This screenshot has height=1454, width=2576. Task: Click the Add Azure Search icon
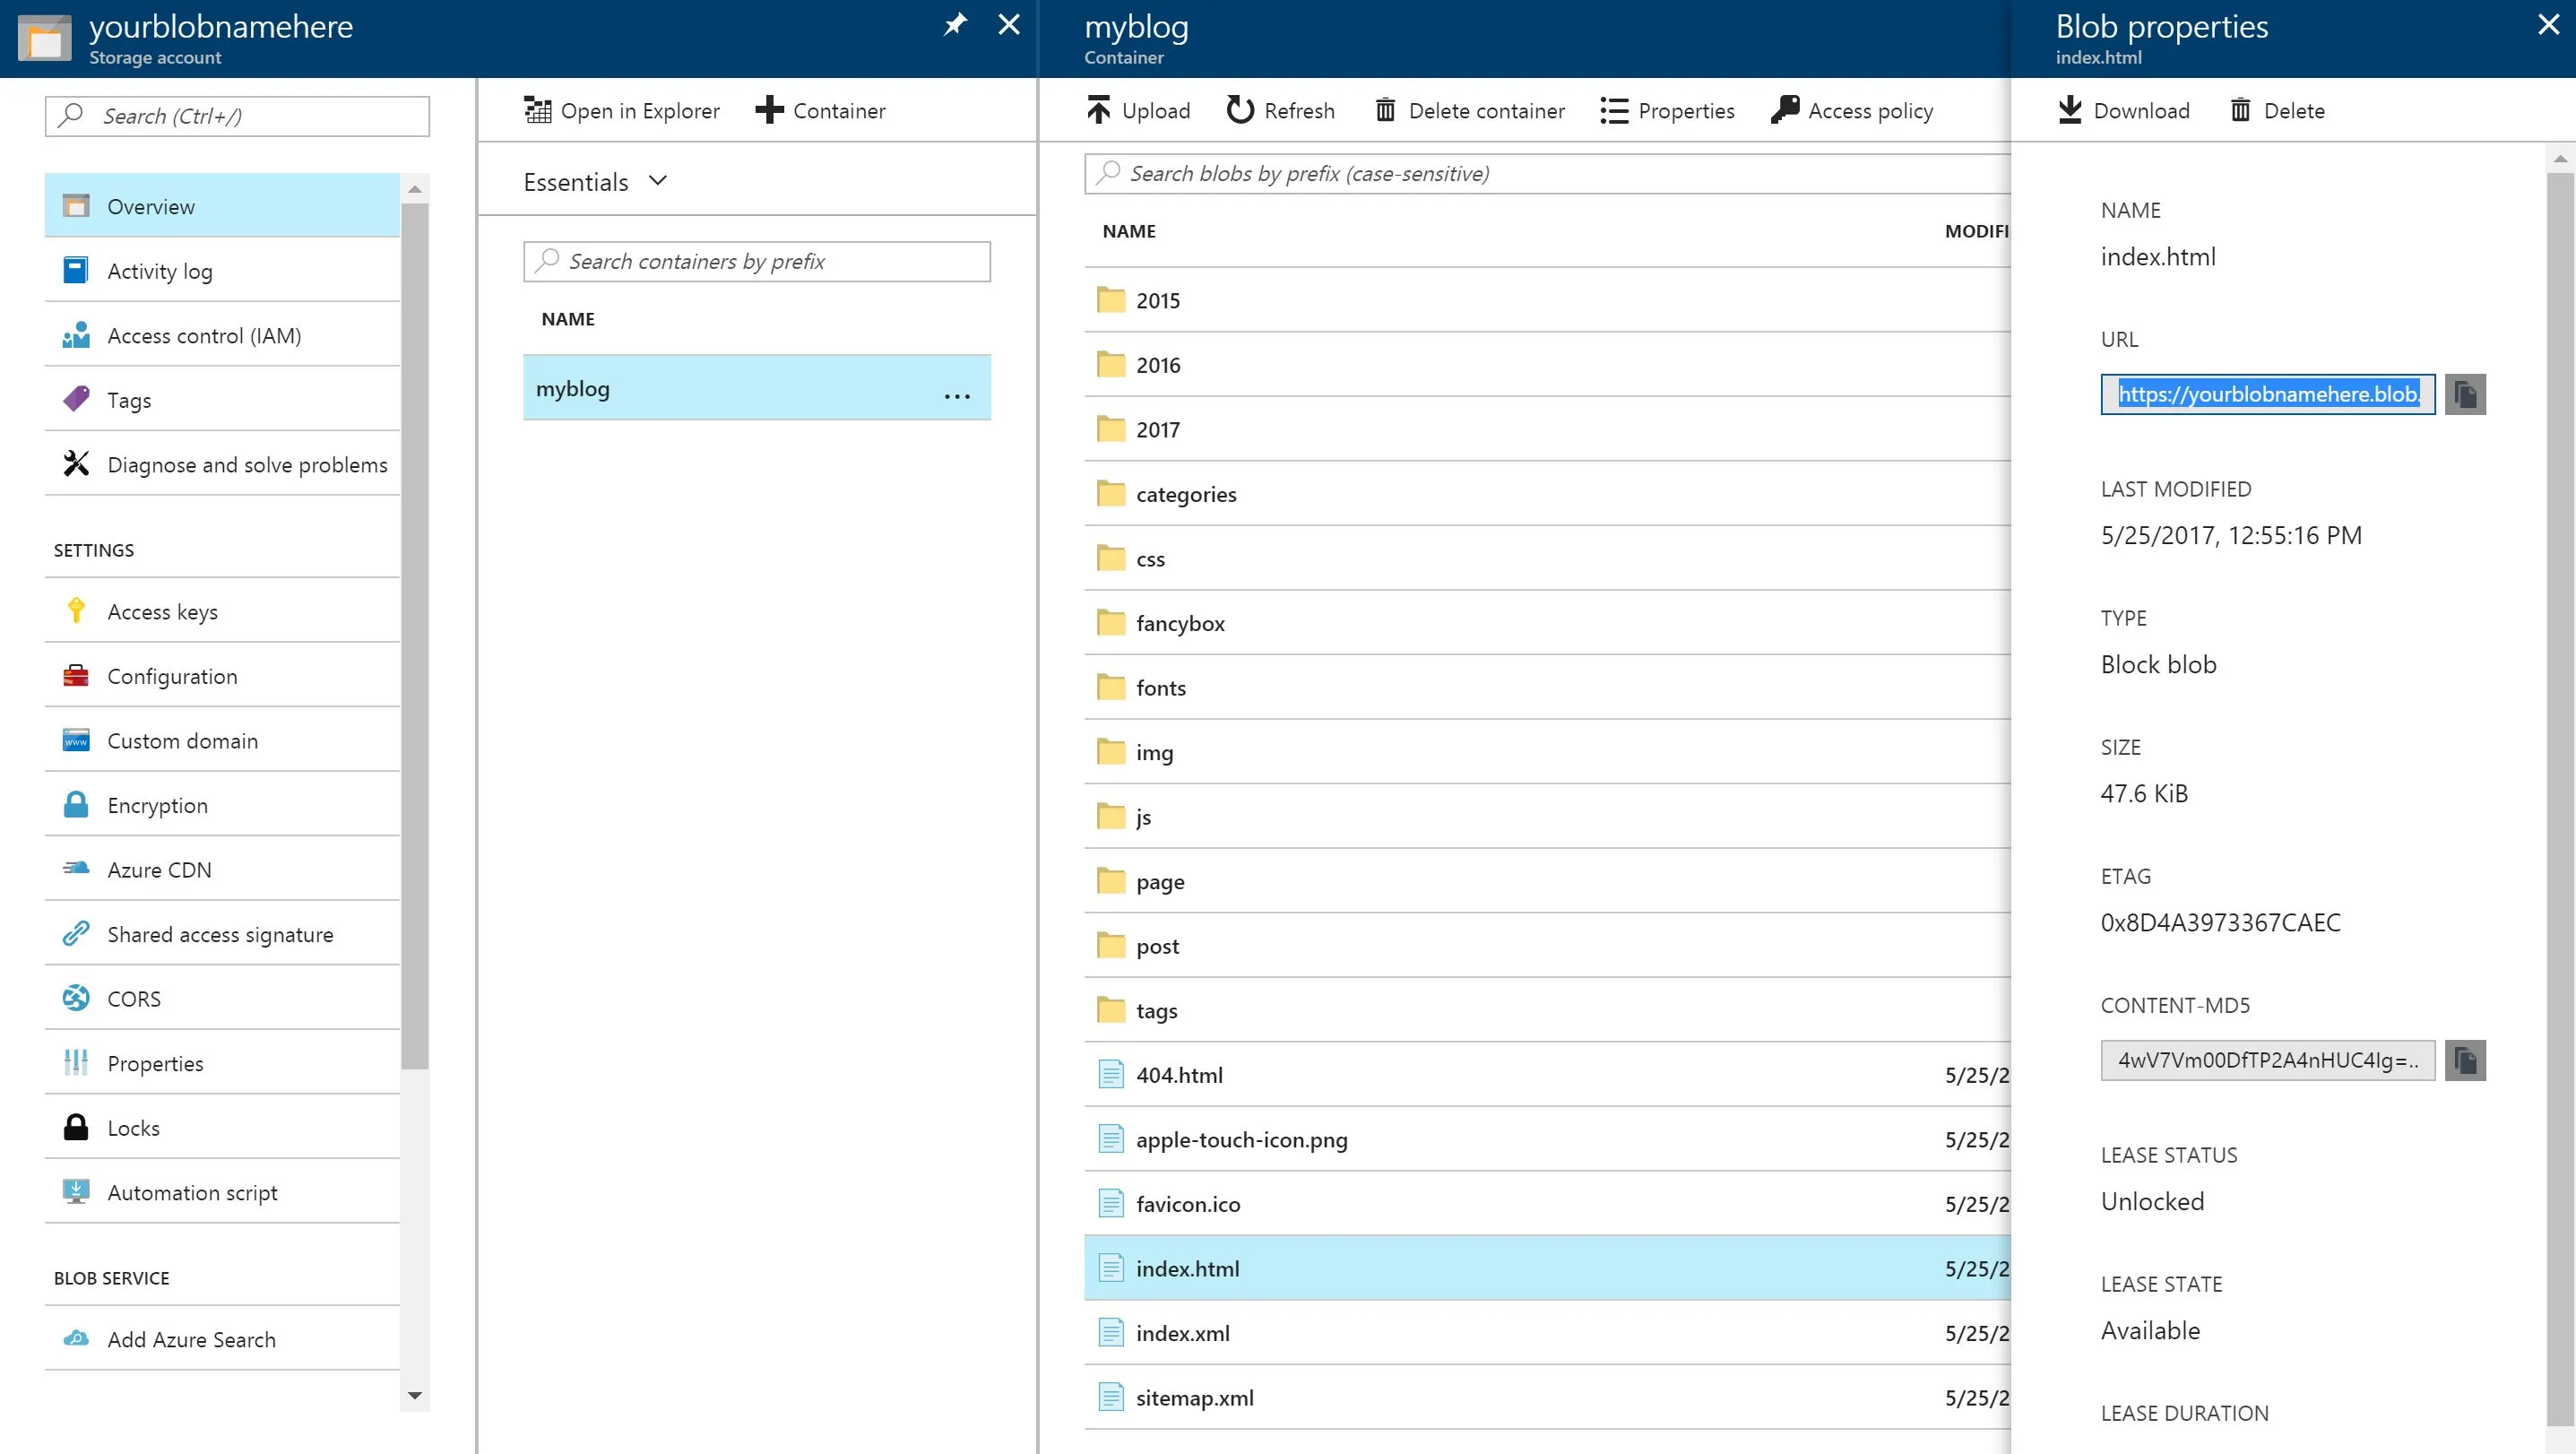[76, 1339]
